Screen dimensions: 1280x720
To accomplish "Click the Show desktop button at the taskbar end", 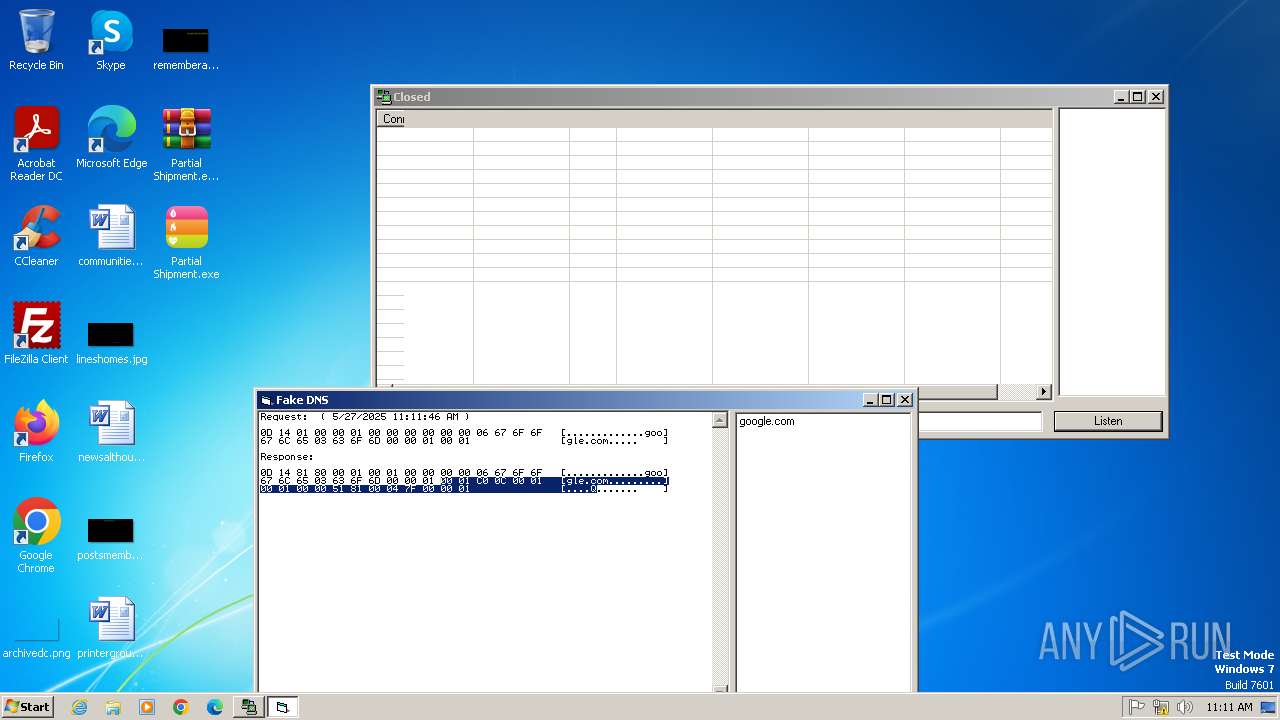I will pos(1268,707).
